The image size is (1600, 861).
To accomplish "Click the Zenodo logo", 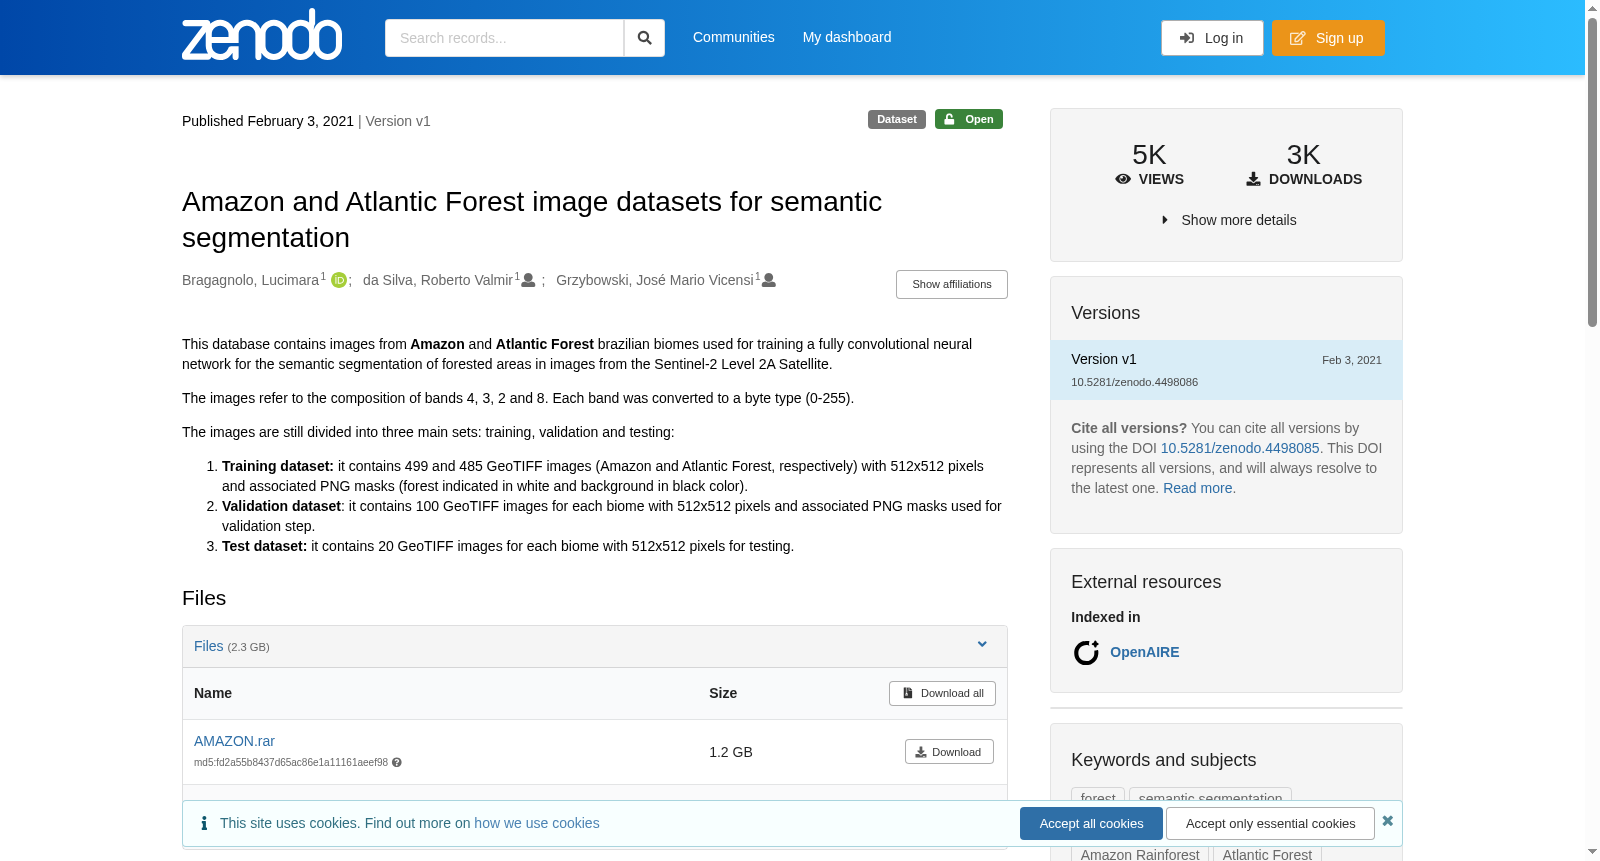I will 262,35.
